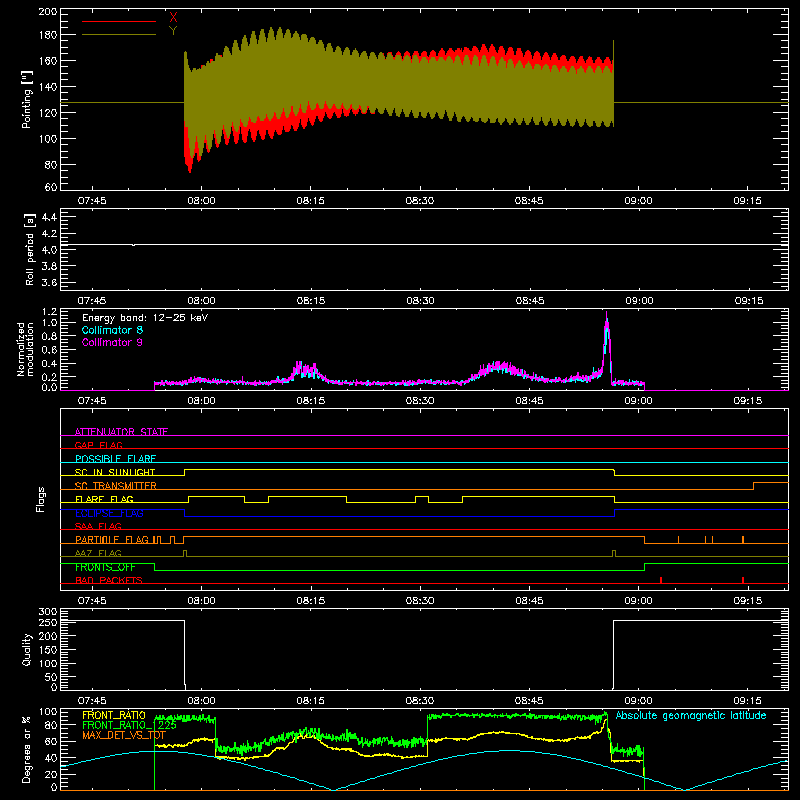Click the 60 tick on the Pointing axis
The image size is (800, 800).
(x=51, y=187)
